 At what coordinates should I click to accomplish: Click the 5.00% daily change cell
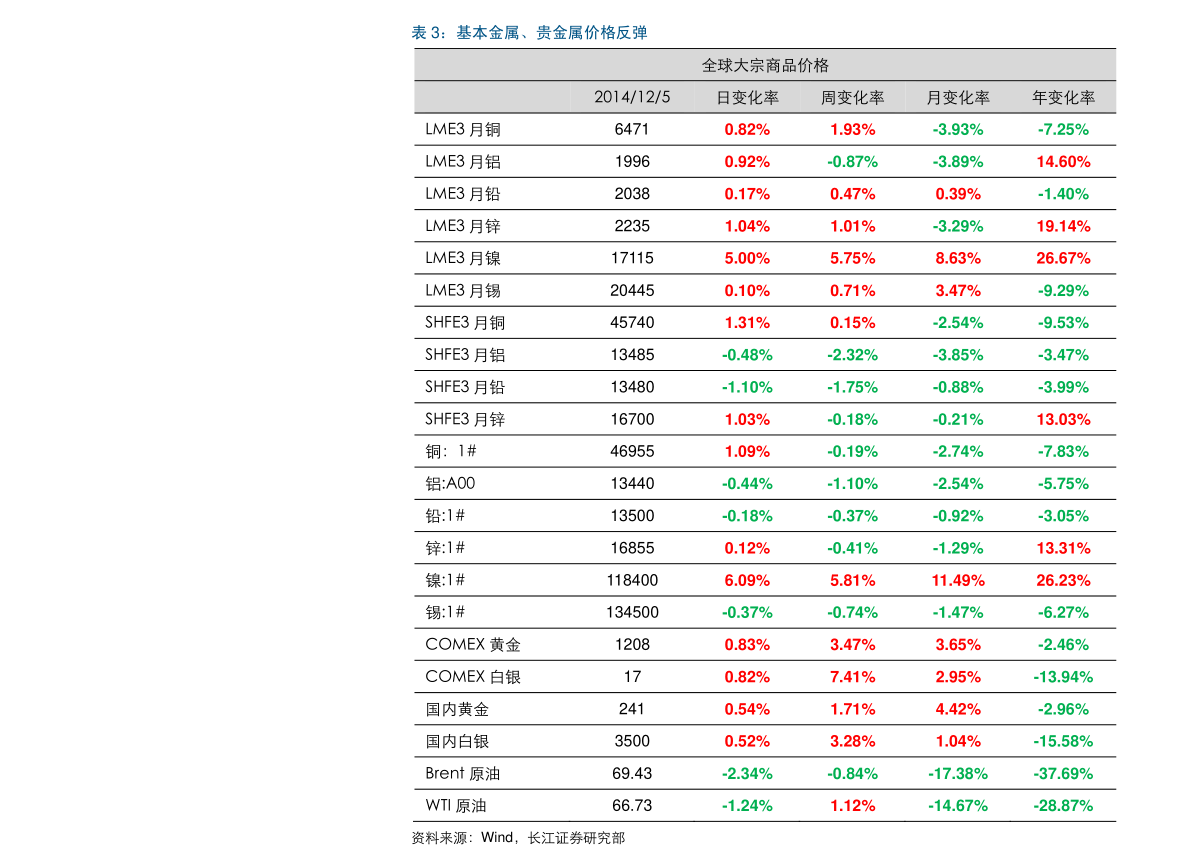pos(747,258)
